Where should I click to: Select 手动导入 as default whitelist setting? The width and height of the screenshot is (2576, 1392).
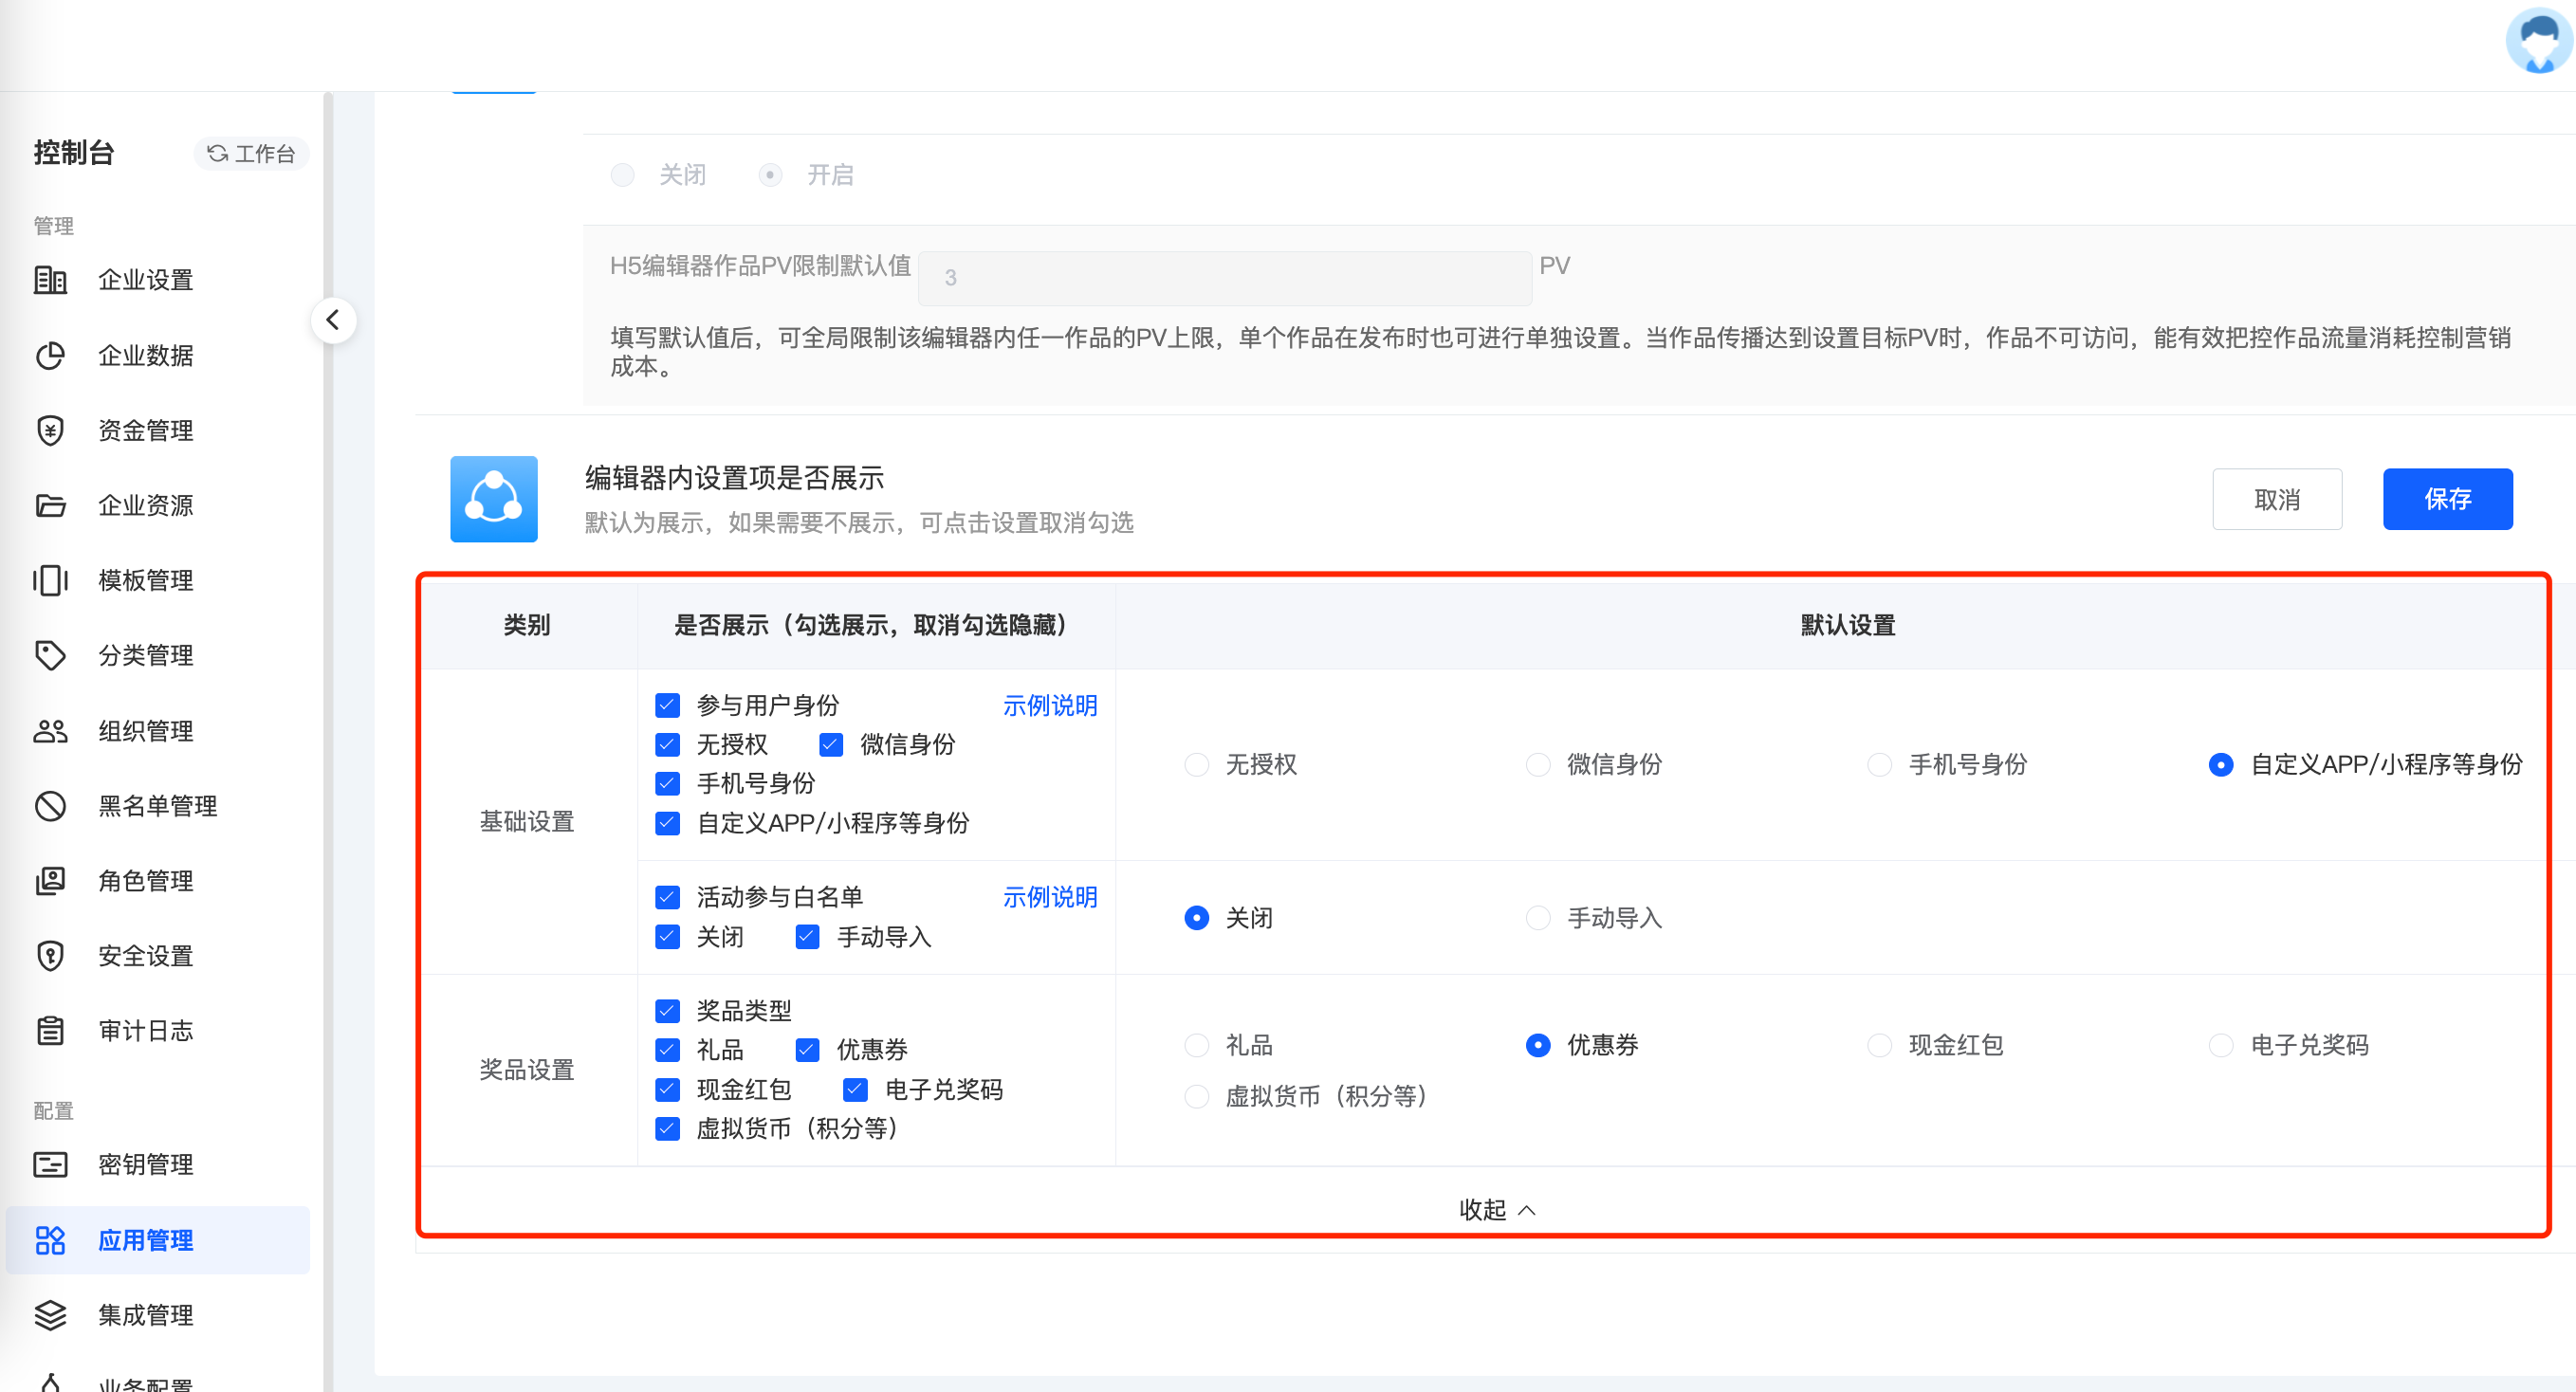pos(1538,918)
